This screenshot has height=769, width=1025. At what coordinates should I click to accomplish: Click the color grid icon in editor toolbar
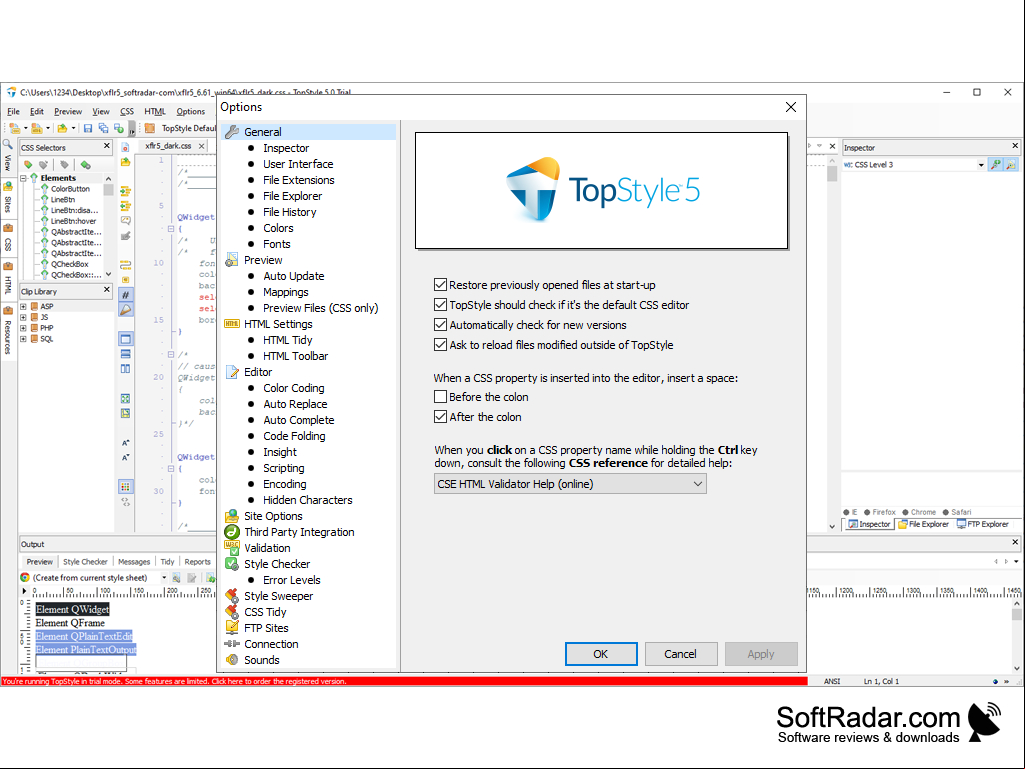click(126, 487)
